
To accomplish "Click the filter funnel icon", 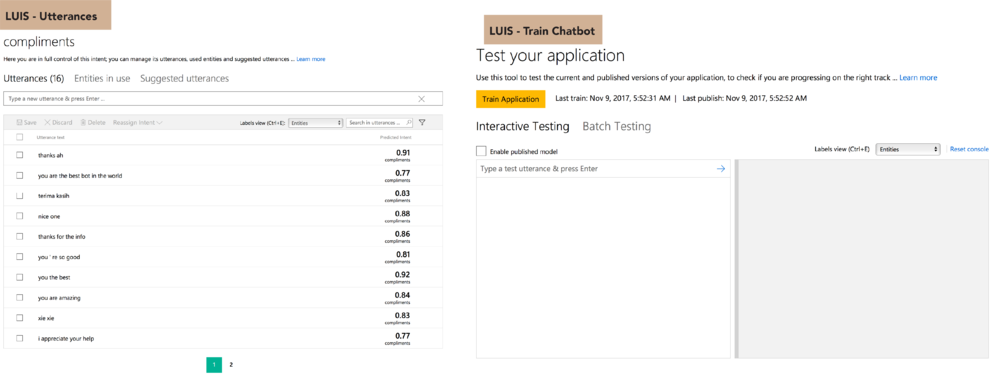I will click(422, 122).
